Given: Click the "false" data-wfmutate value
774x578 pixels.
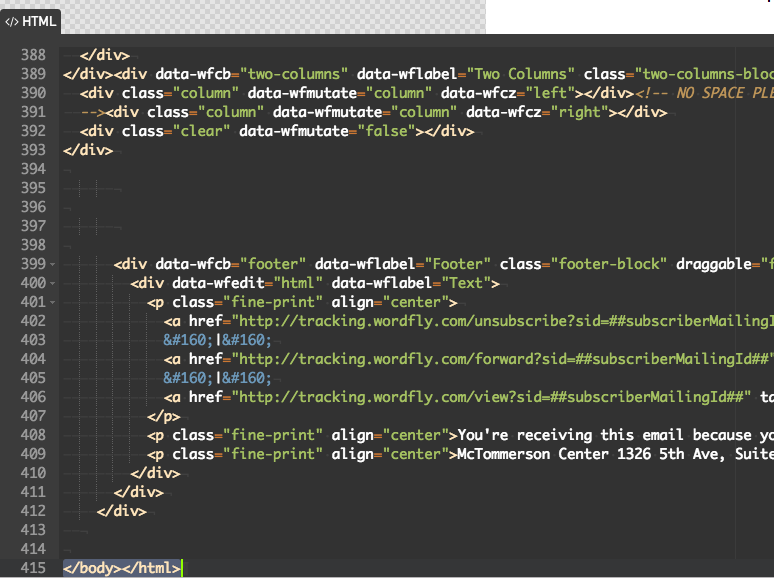Looking at the screenshot, I should pyautogui.click(x=386, y=131).
